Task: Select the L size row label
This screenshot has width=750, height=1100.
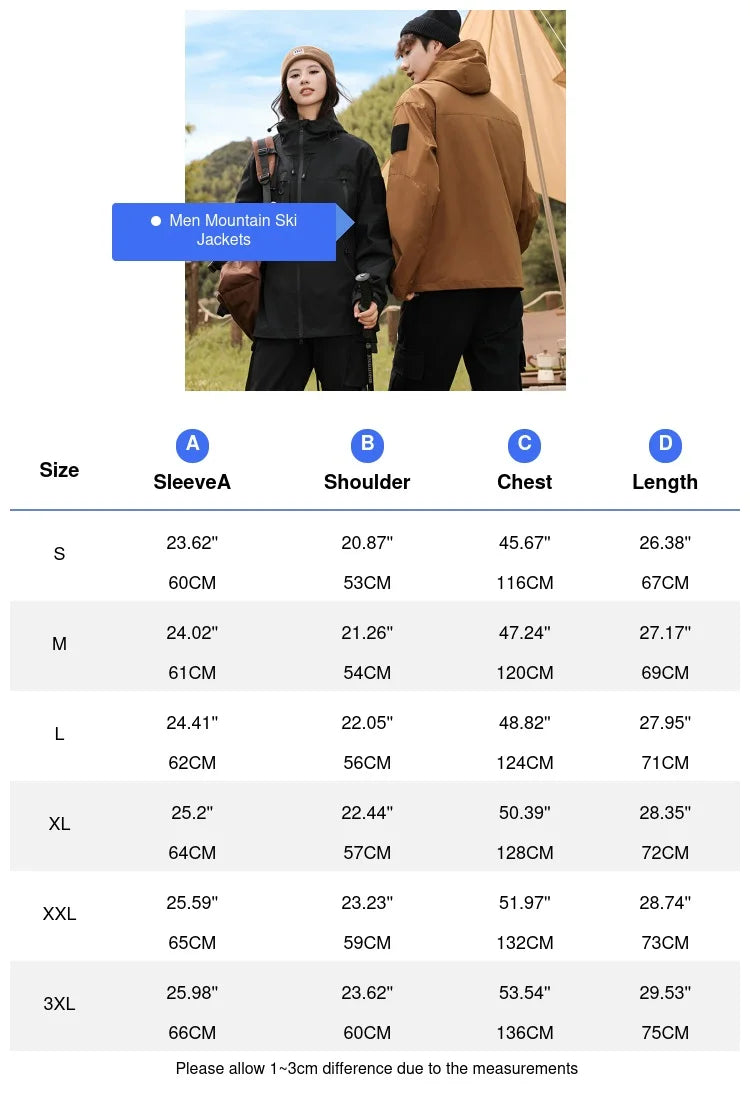Action: point(59,734)
